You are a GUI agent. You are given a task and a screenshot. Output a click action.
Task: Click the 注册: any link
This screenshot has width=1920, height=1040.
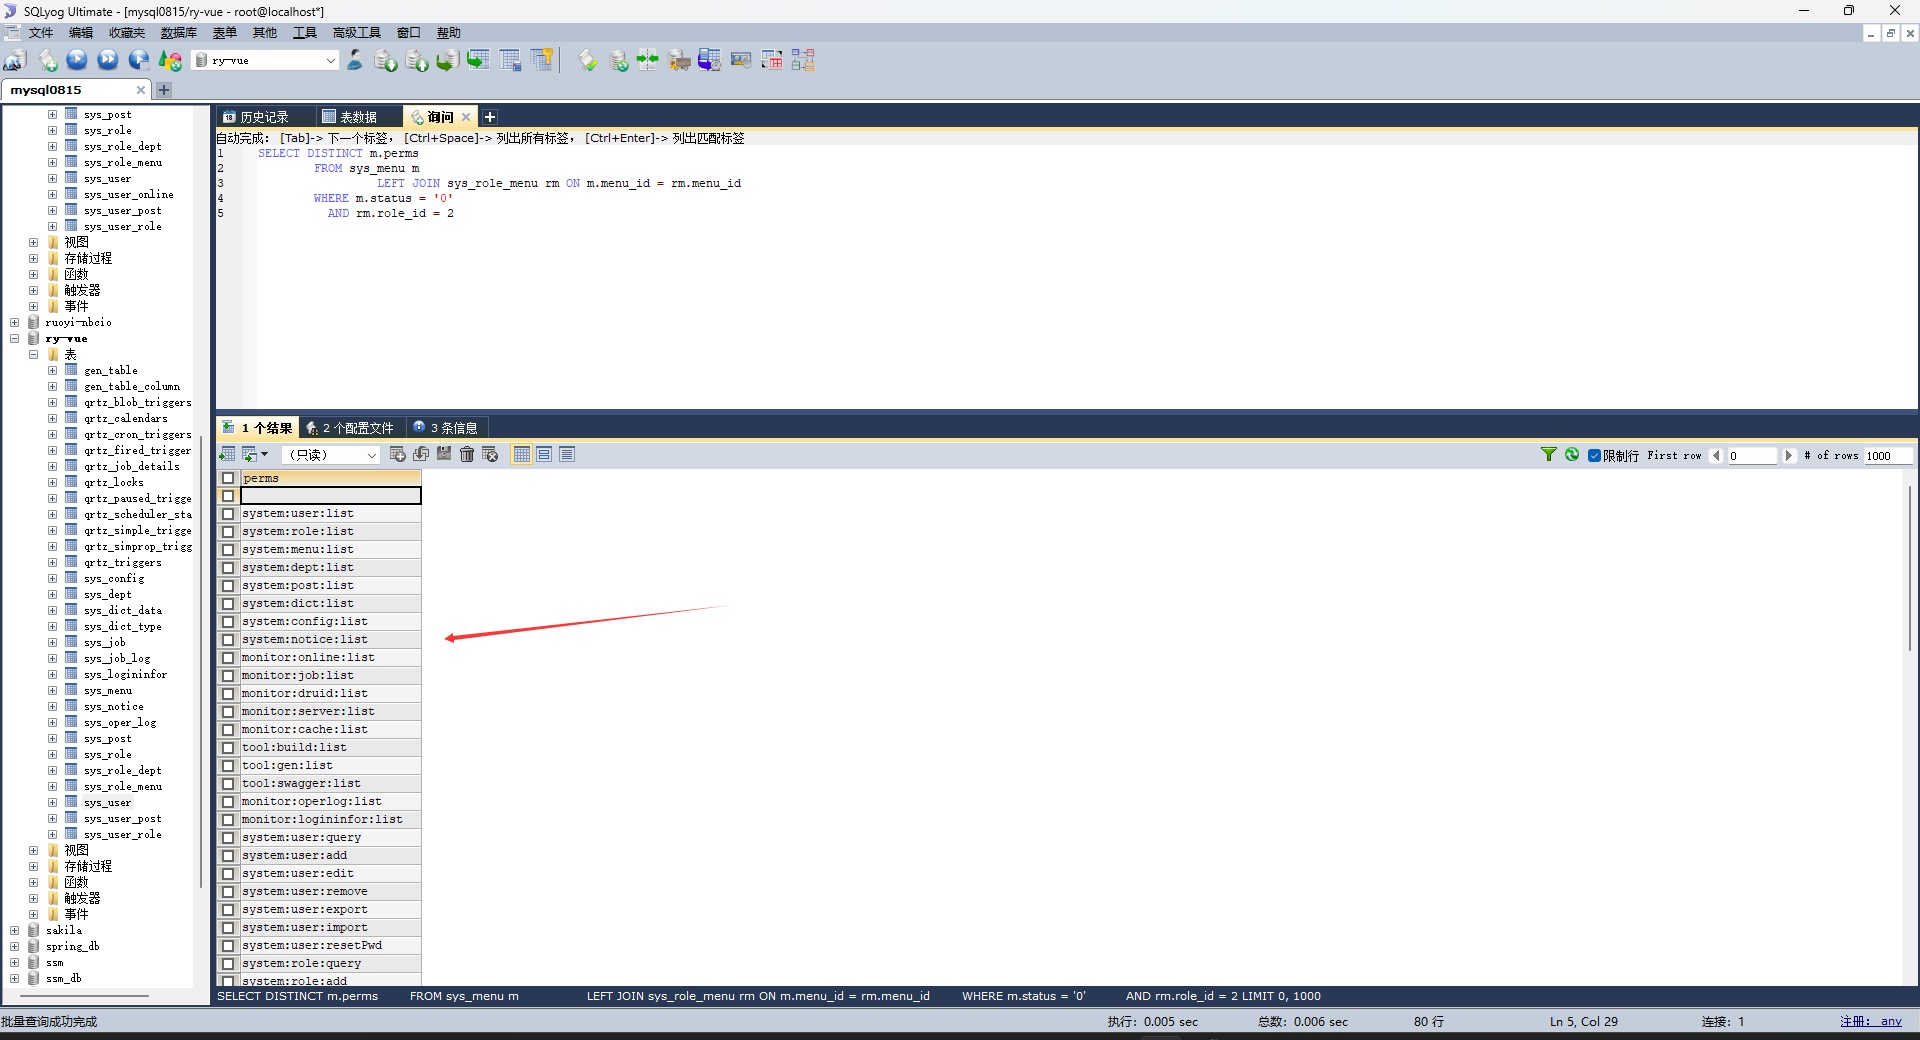1871,1021
